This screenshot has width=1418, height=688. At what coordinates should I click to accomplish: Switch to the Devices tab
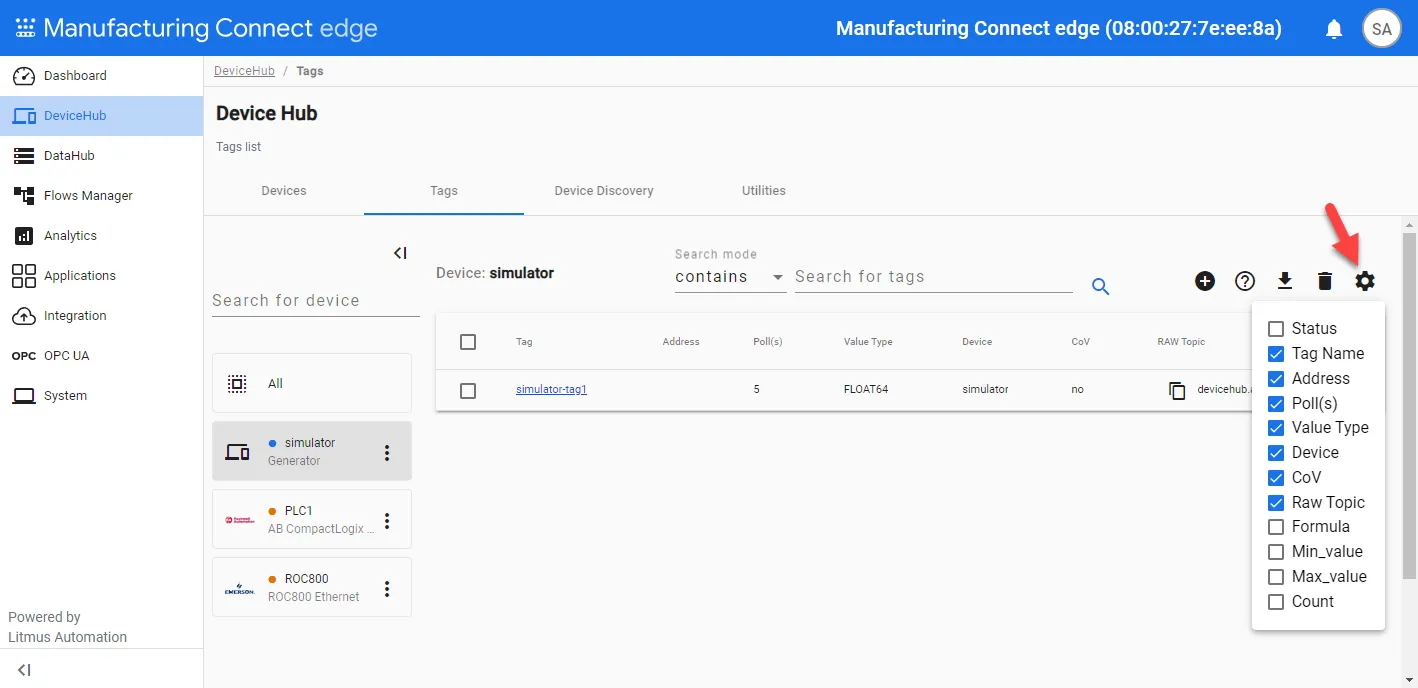284,191
